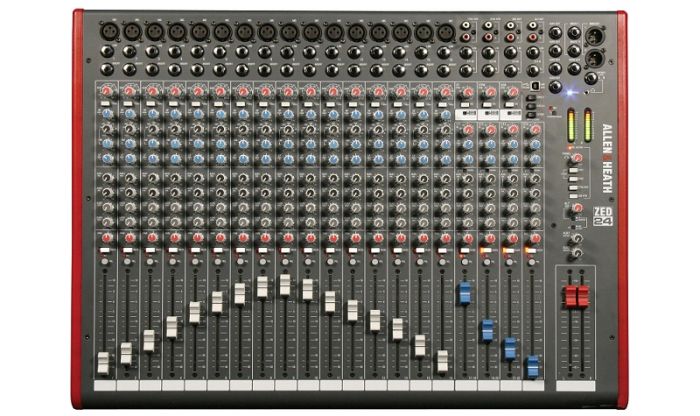Toggle the white filter switch under the channel 1 gain knob
Screen dimensions: 700x416
[105, 104]
